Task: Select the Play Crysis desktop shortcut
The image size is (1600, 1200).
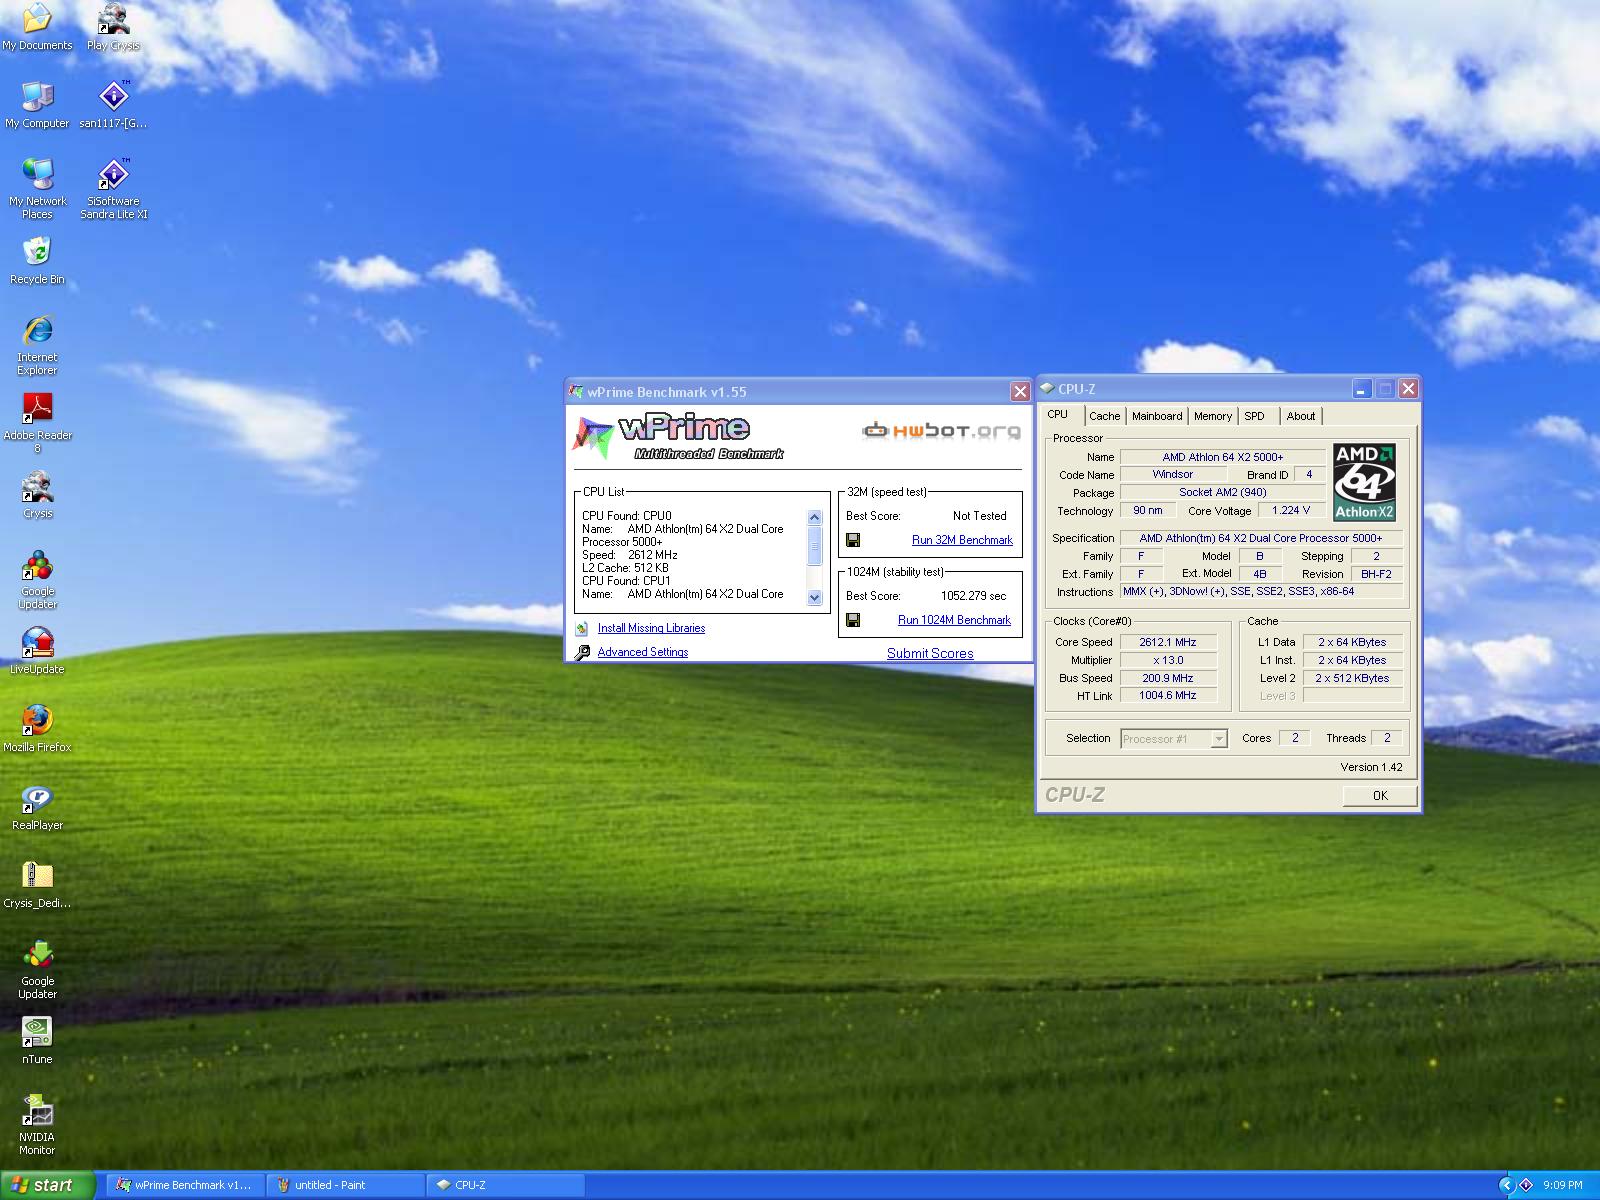Action: pyautogui.click(x=113, y=28)
